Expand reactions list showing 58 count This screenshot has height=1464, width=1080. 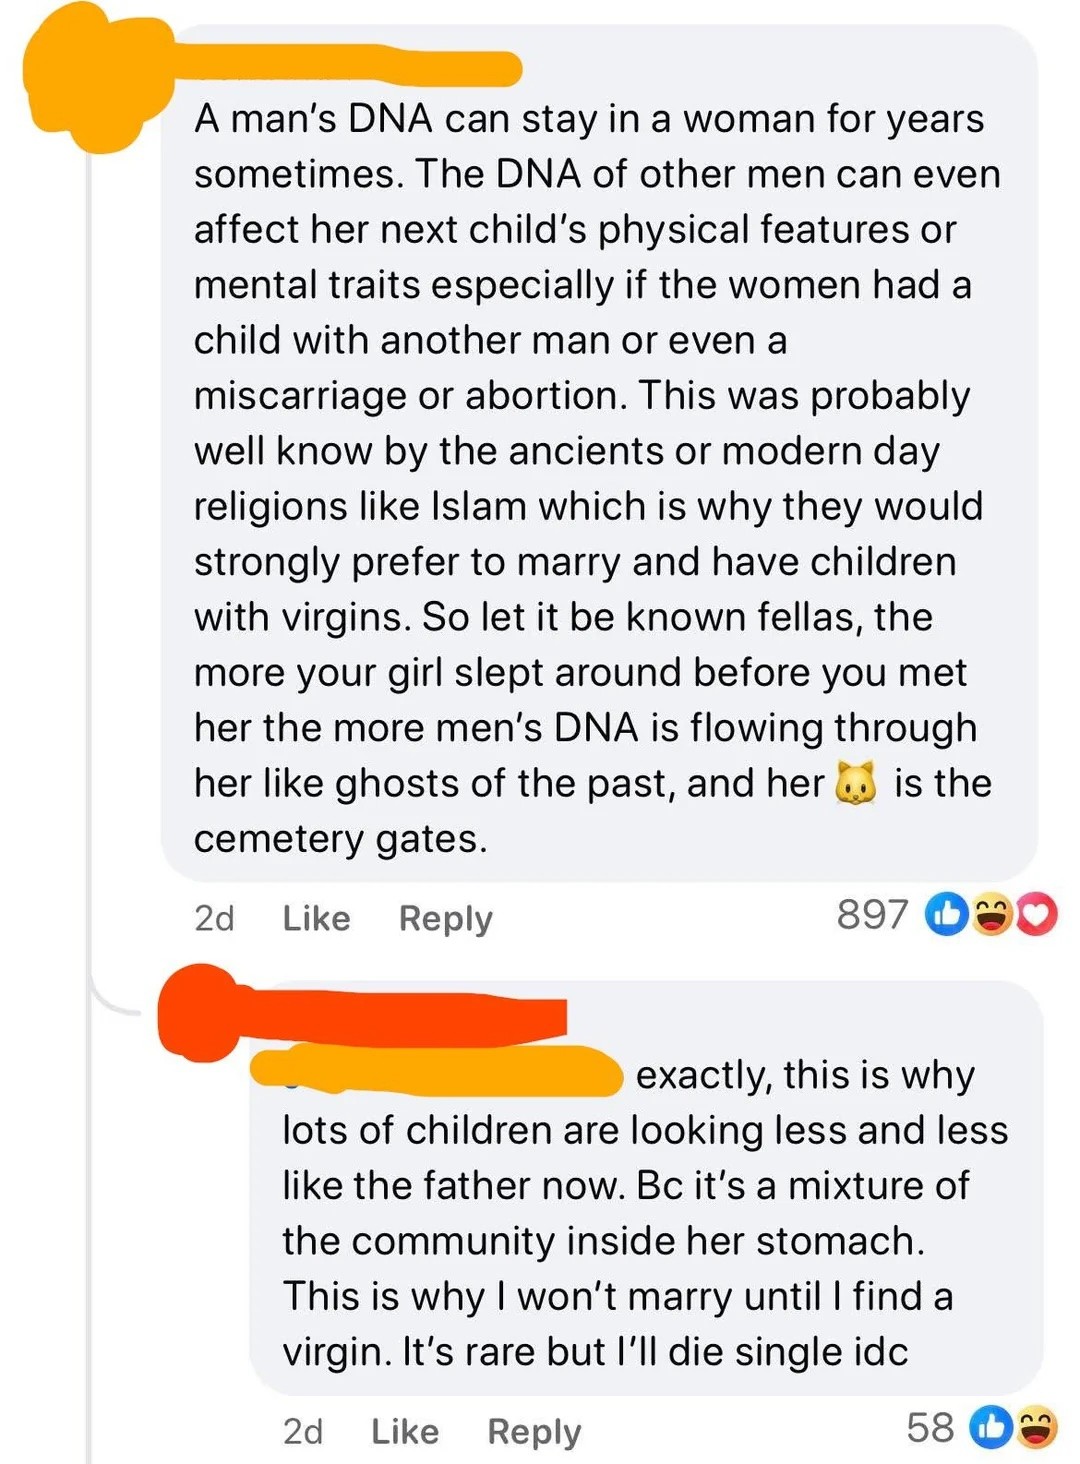click(931, 1428)
